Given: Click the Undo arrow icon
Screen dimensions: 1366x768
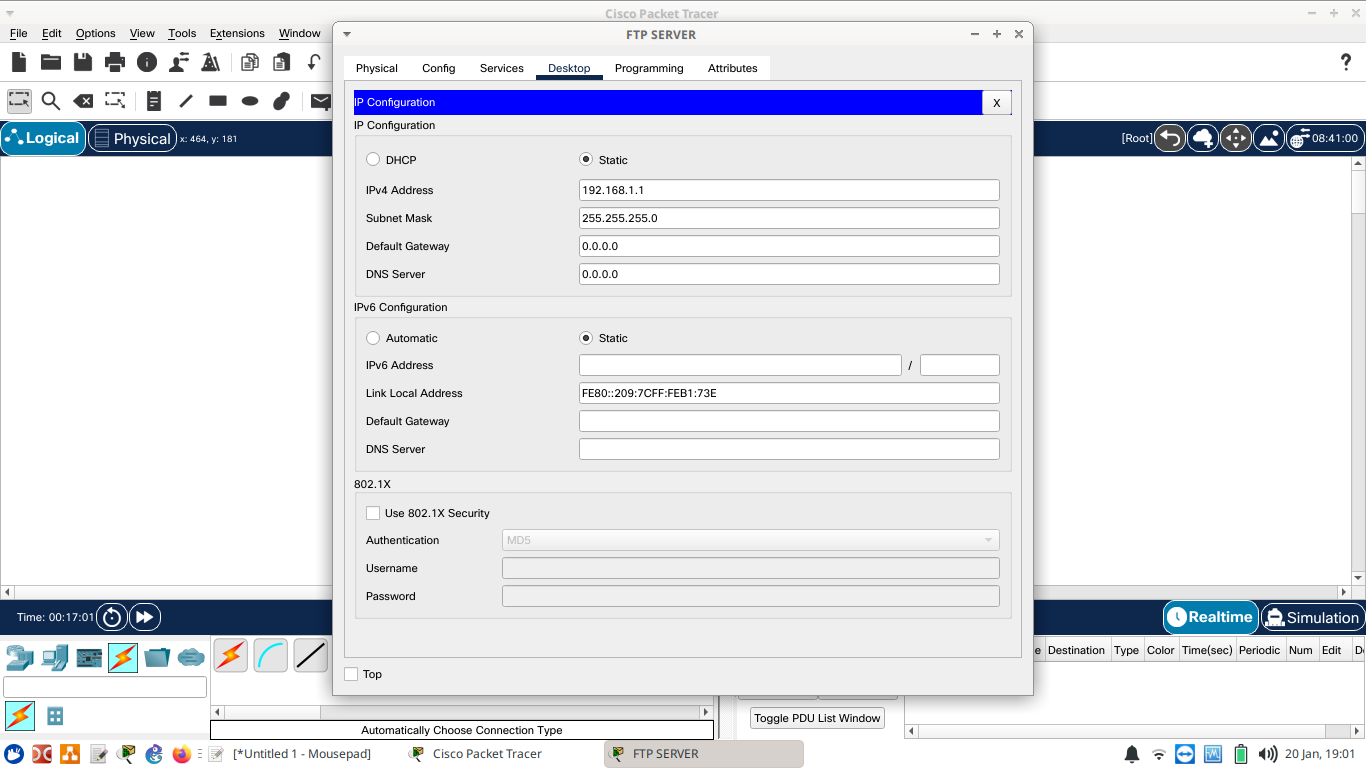Looking at the screenshot, I should click(x=313, y=62).
